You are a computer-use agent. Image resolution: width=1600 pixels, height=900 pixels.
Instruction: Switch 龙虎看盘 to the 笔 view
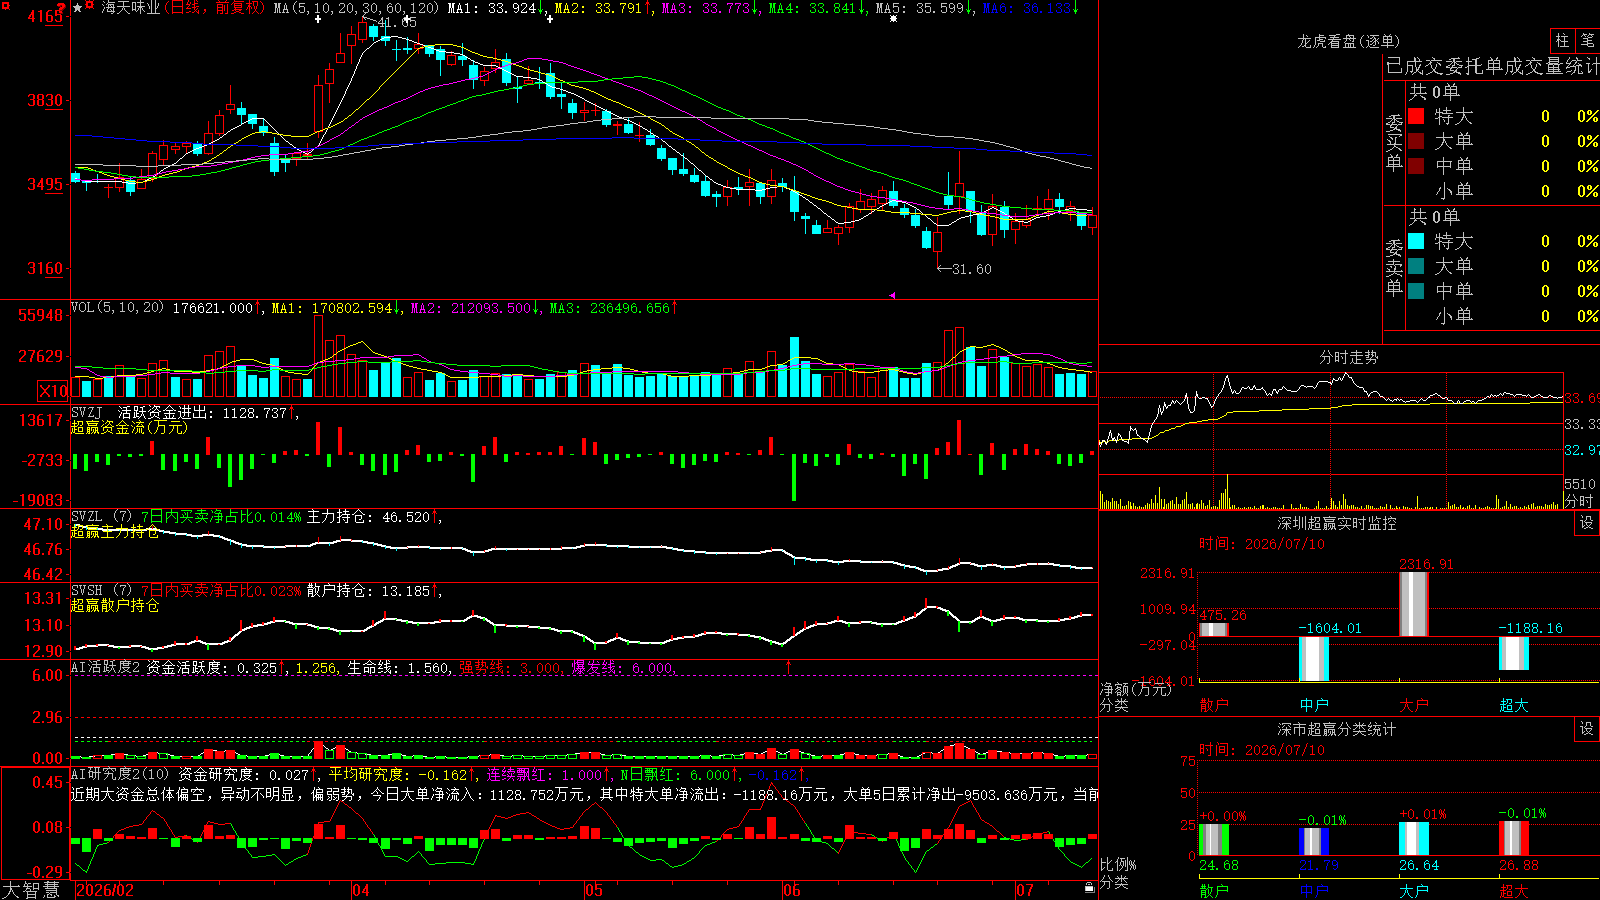click(x=1587, y=41)
